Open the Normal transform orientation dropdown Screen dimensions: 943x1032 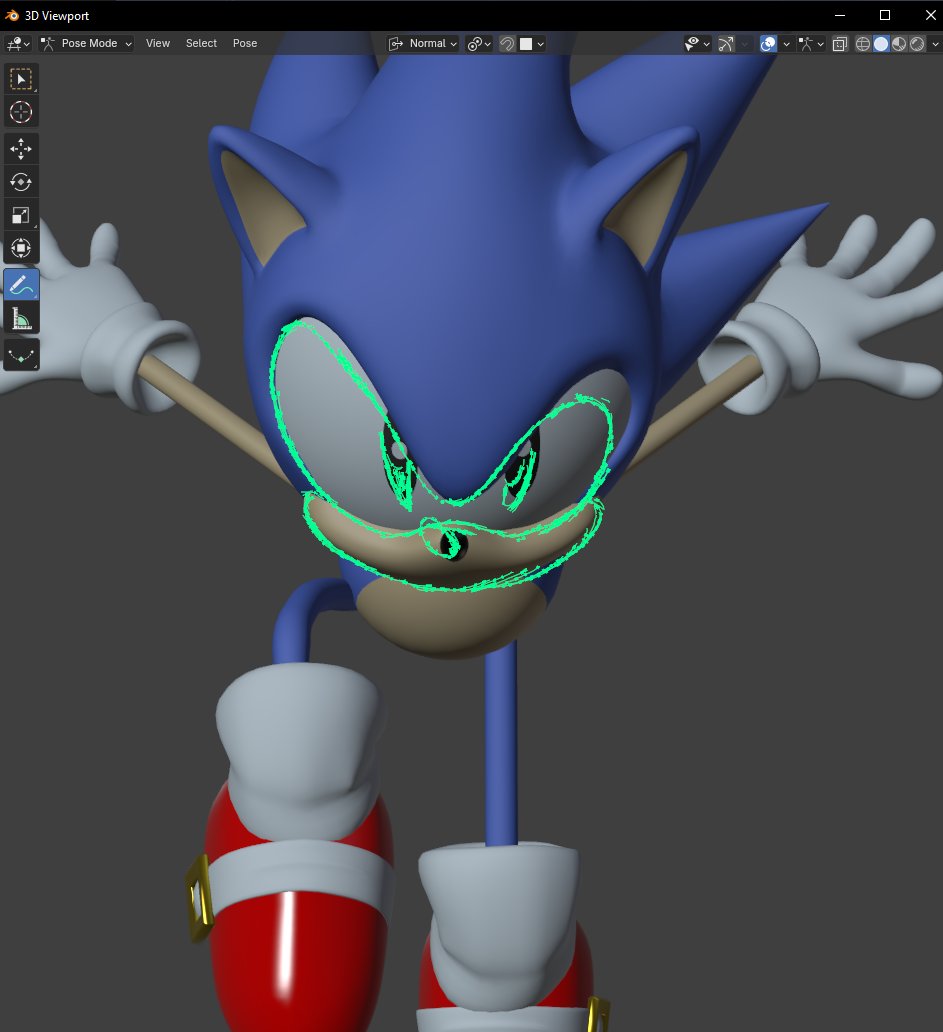(422, 43)
